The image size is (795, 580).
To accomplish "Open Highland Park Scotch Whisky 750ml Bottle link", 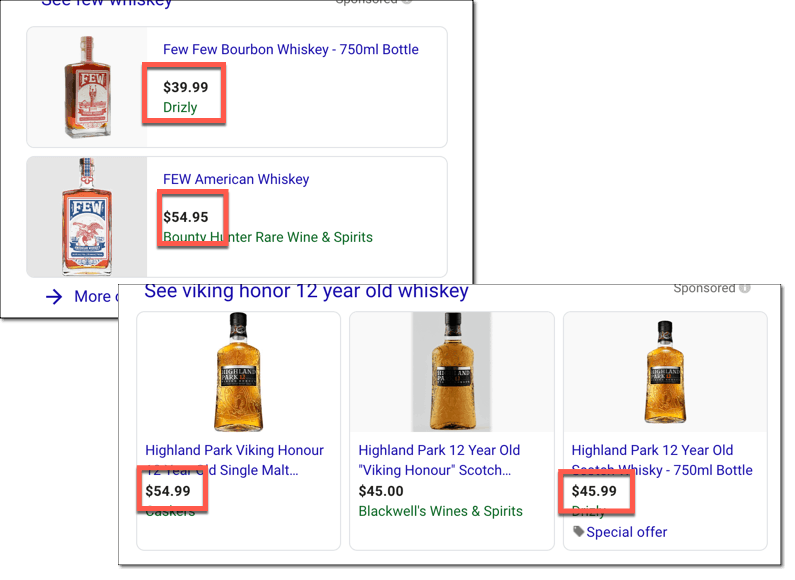I will (x=662, y=460).
